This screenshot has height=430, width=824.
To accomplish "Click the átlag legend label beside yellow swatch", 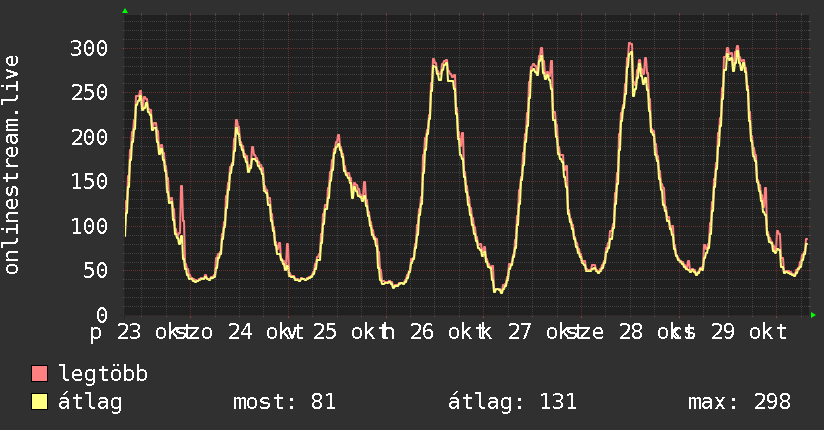I will (x=90, y=402).
